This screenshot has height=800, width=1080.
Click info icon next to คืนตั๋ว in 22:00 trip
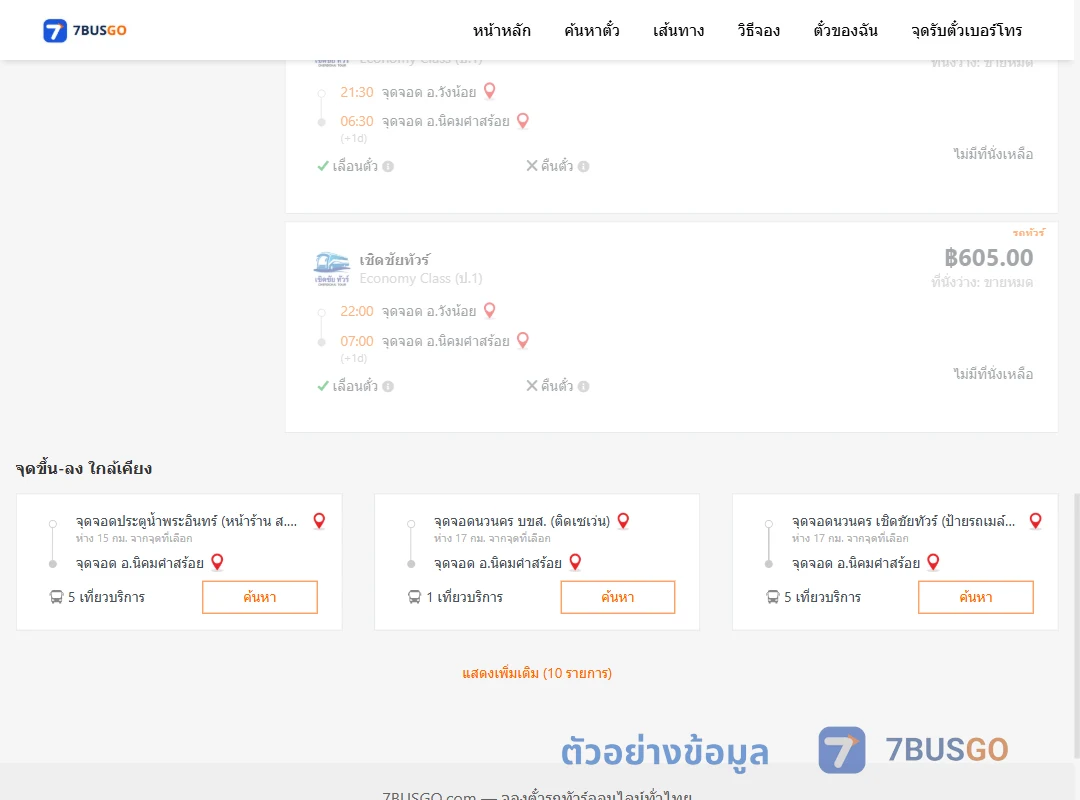pyautogui.click(x=583, y=387)
